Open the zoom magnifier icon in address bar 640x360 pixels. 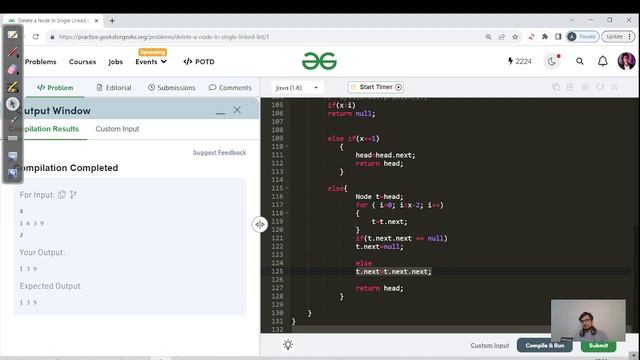tap(488, 37)
